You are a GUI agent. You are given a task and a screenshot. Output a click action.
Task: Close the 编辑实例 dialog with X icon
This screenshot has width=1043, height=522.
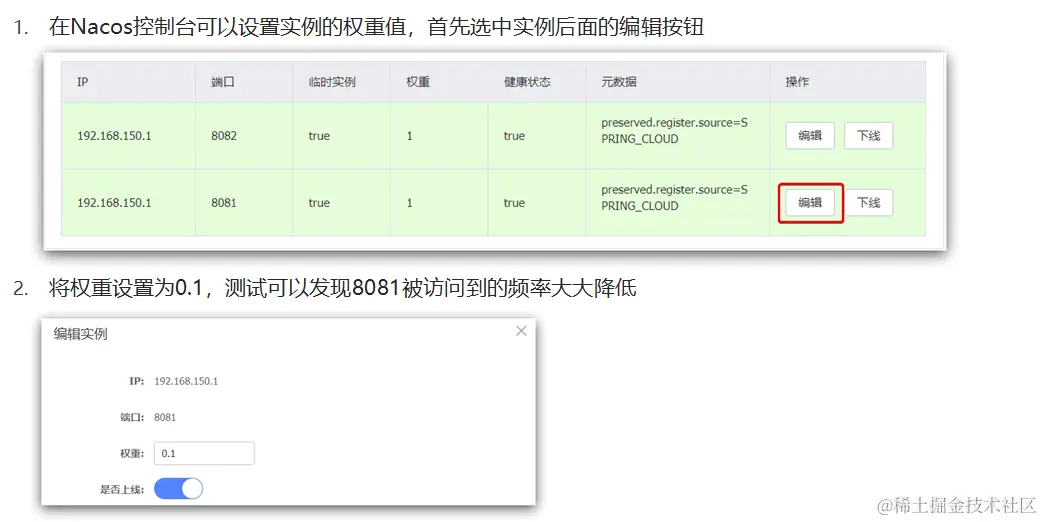click(x=522, y=331)
